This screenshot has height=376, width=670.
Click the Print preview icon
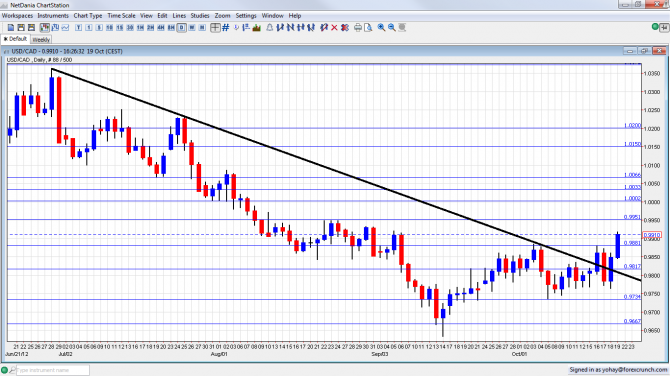(368, 27)
